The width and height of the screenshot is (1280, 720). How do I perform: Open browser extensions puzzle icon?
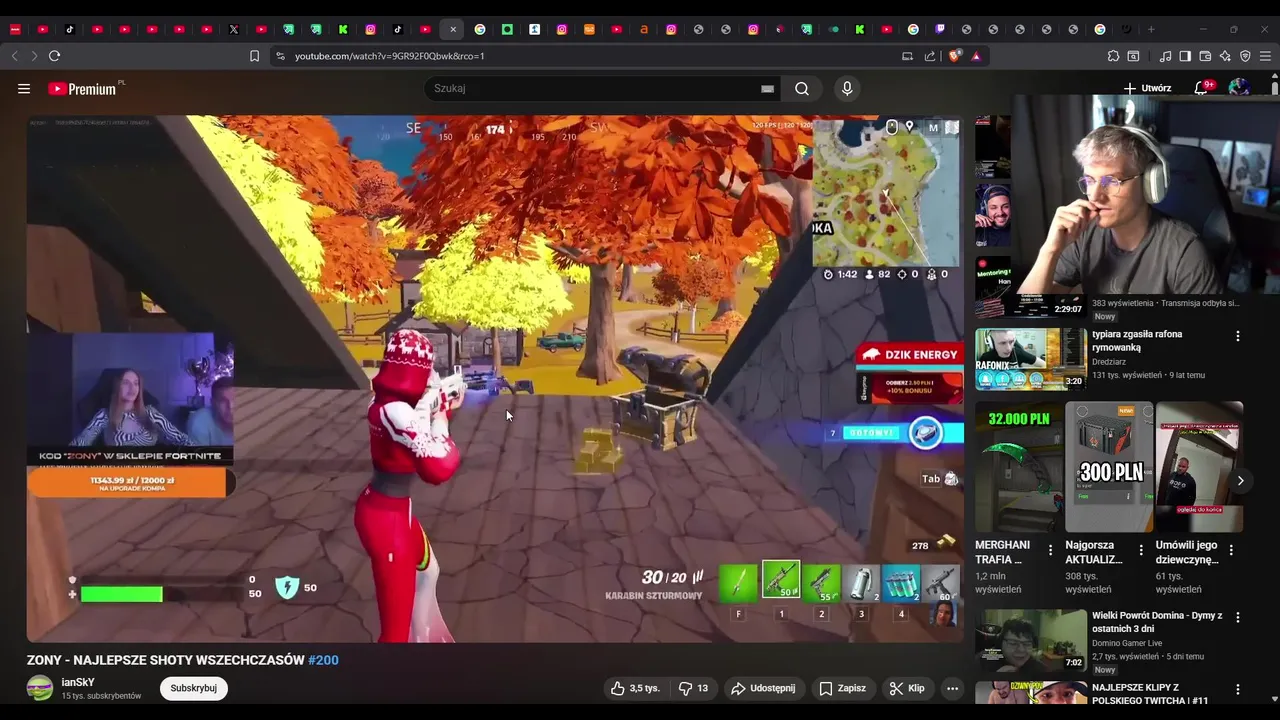(1113, 56)
